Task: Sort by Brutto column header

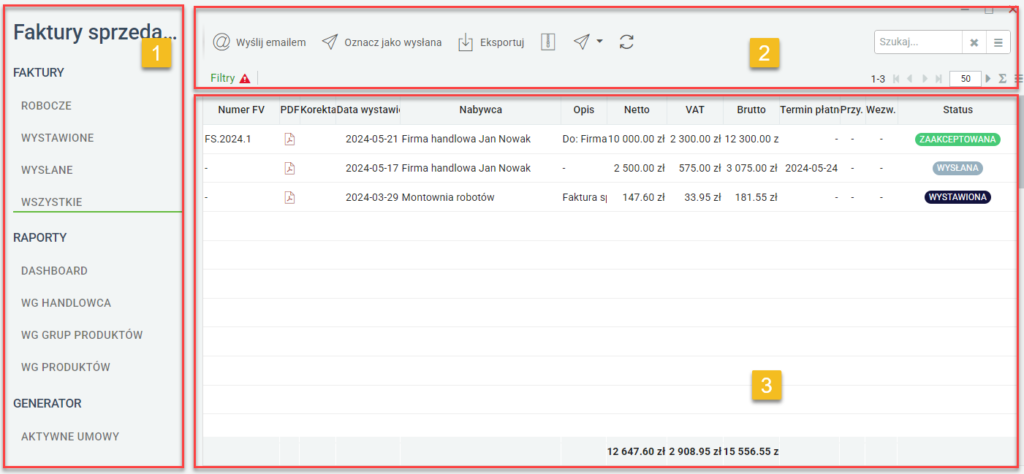Action: click(751, 110)
